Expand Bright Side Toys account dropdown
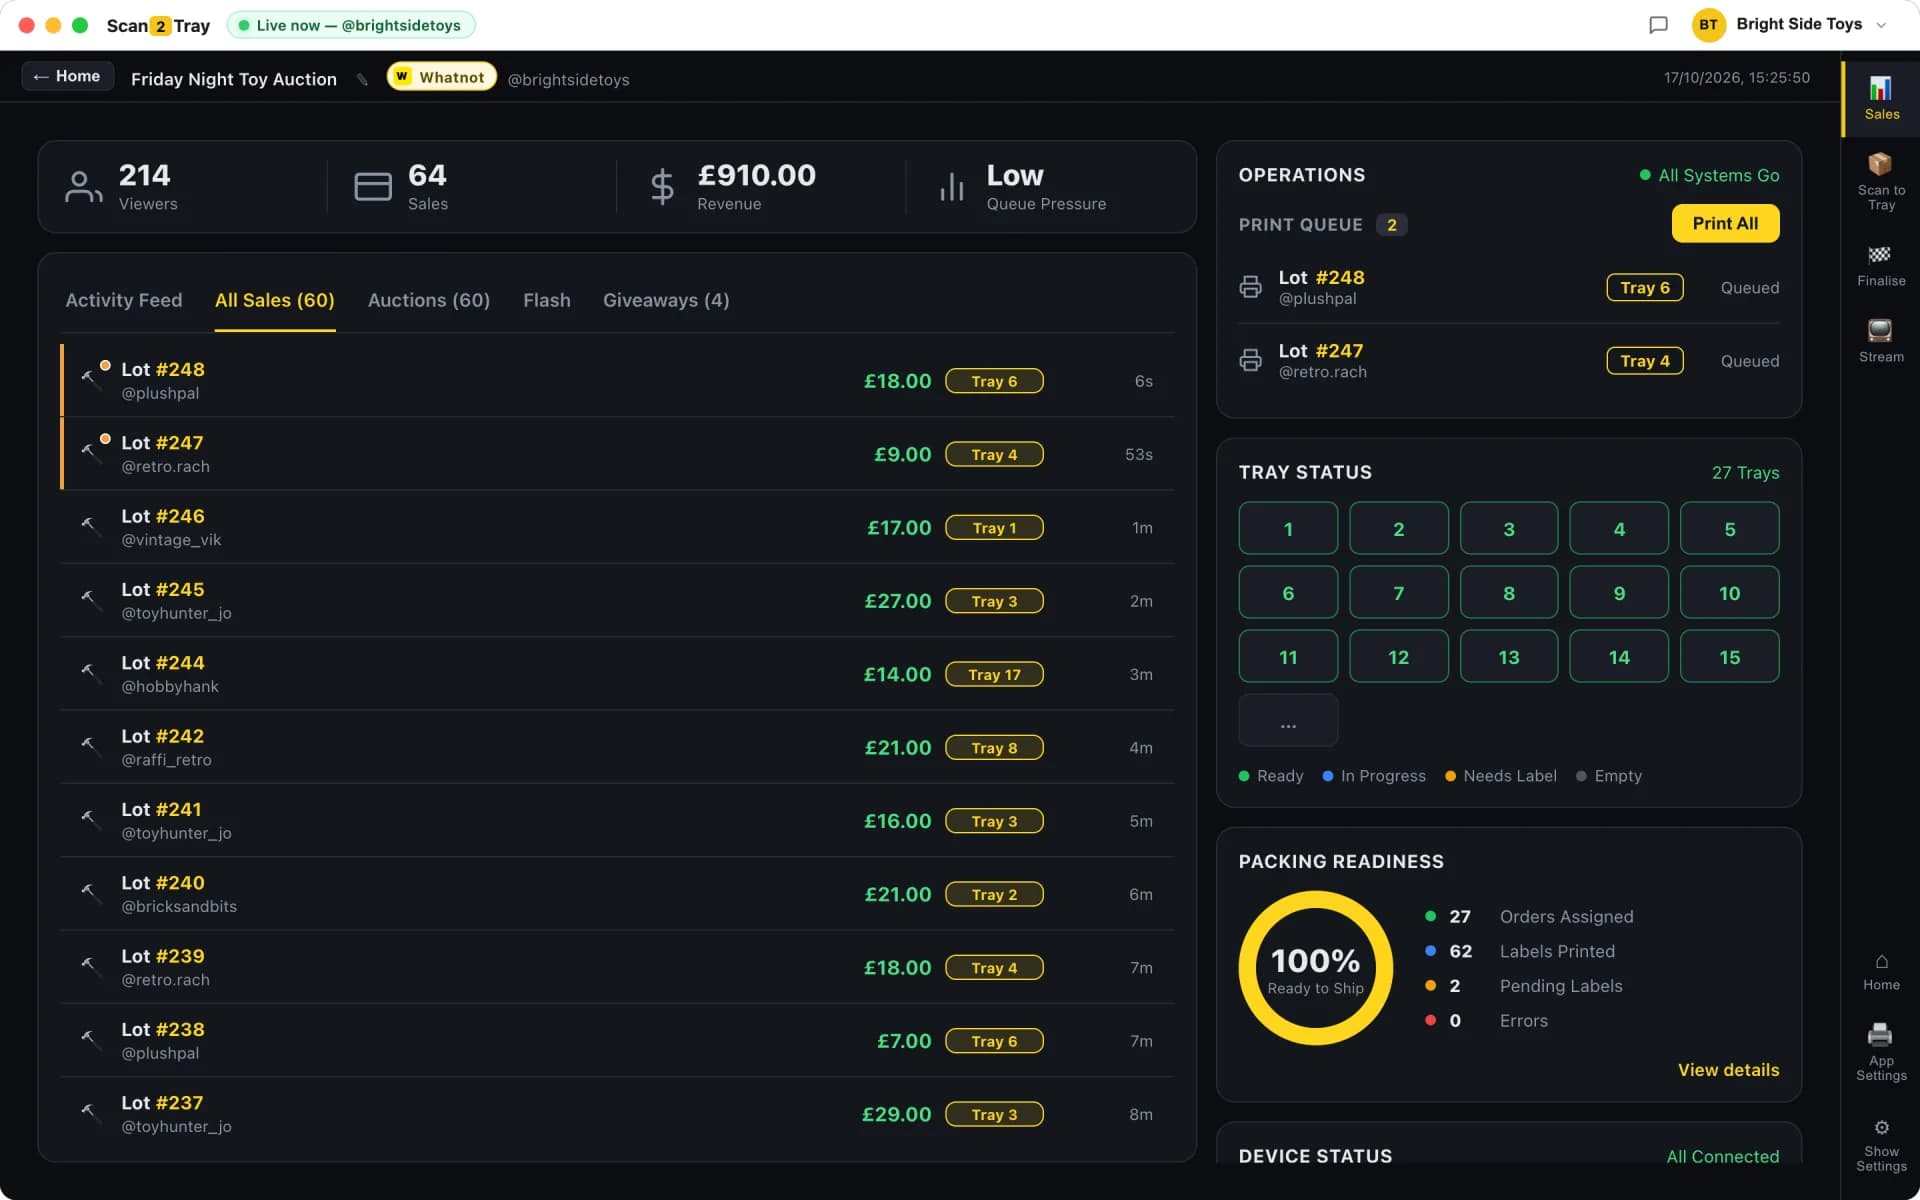The height and width of the screenshot is (1200, 1920). pyautogui.click(x=1881, y=25)
